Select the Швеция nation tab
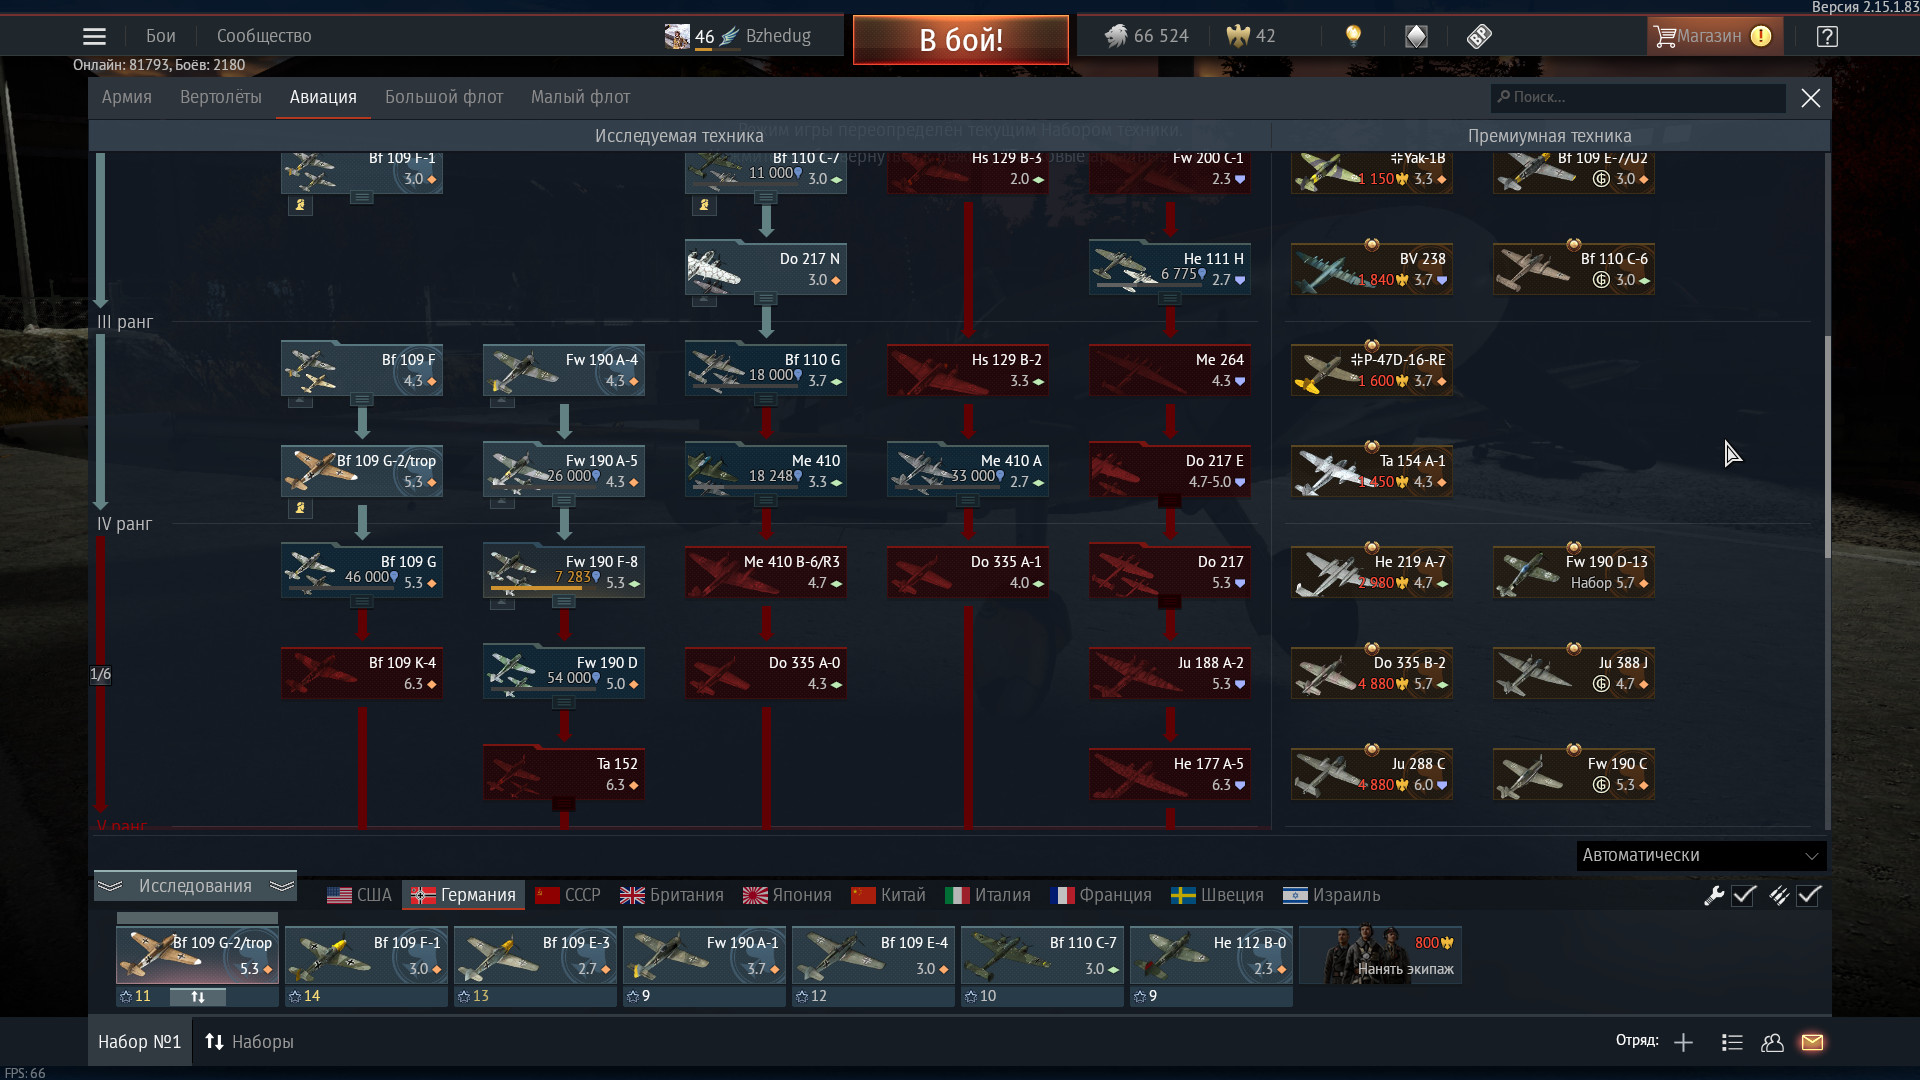Screen dimensions: 1920x1080 pyautogui.click(x=1217, y=895)
